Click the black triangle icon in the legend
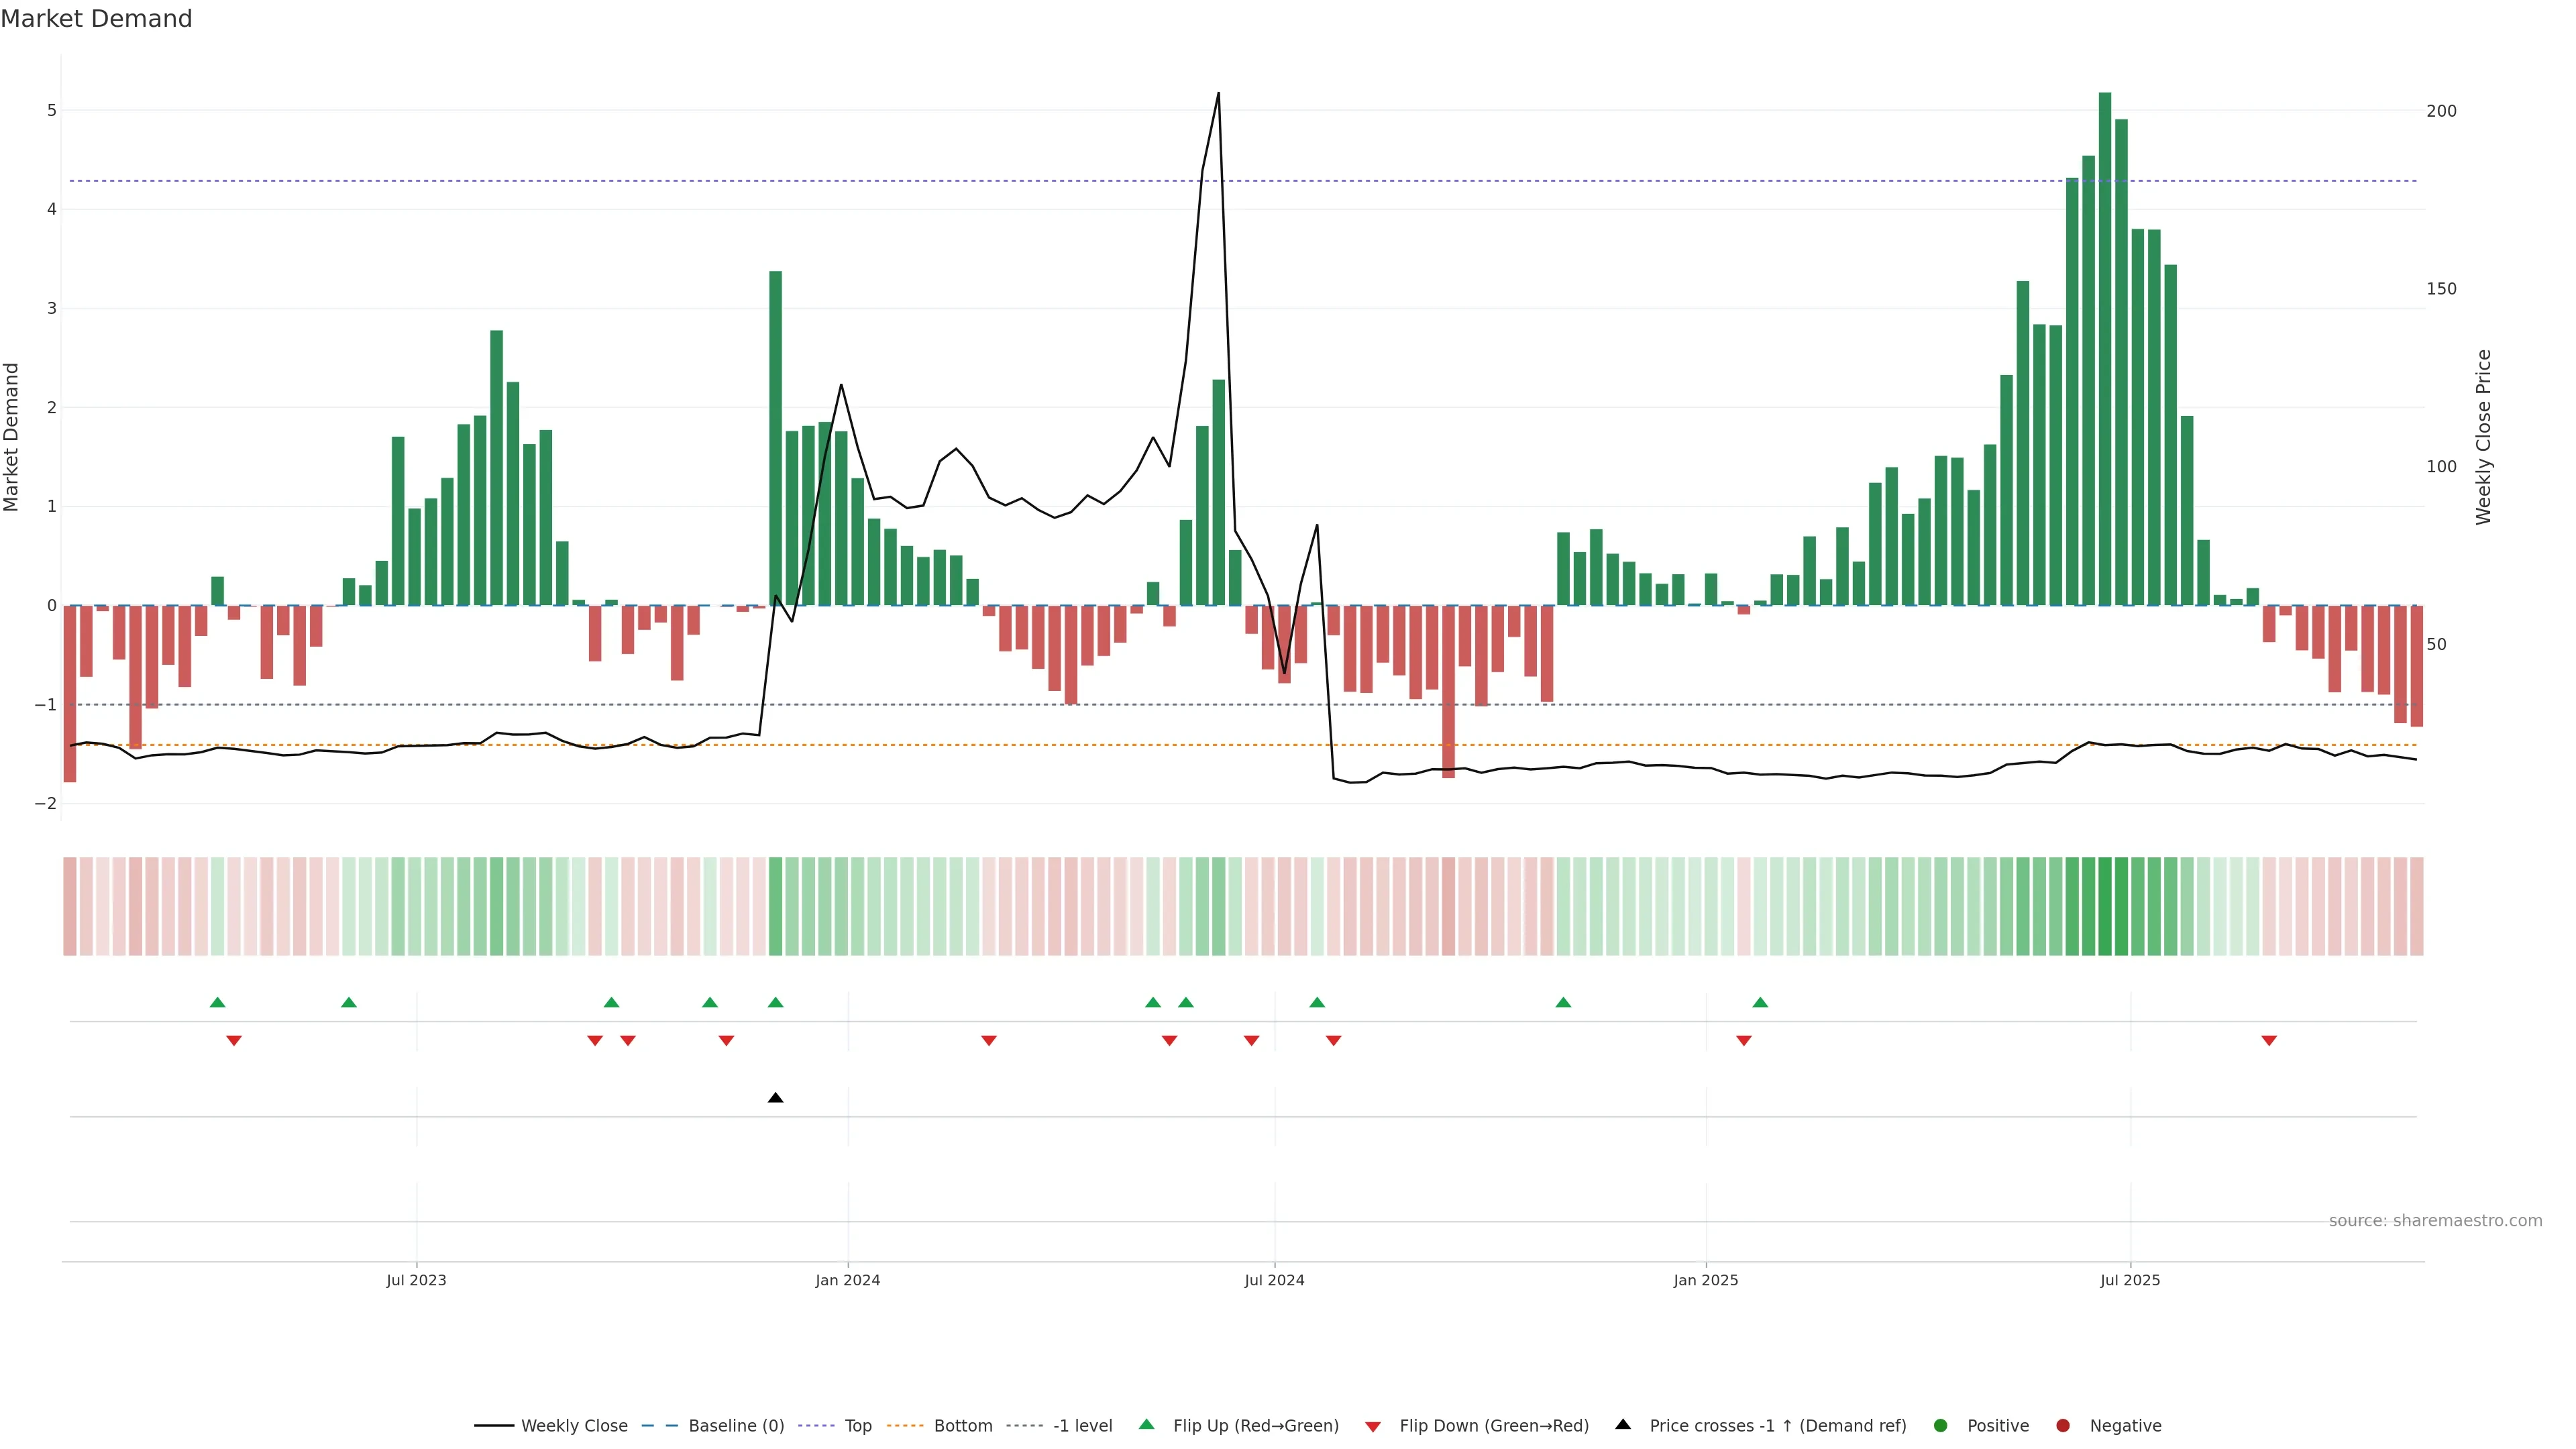Viewport: 2576px width, 1449px height. coord(1623,1424)
